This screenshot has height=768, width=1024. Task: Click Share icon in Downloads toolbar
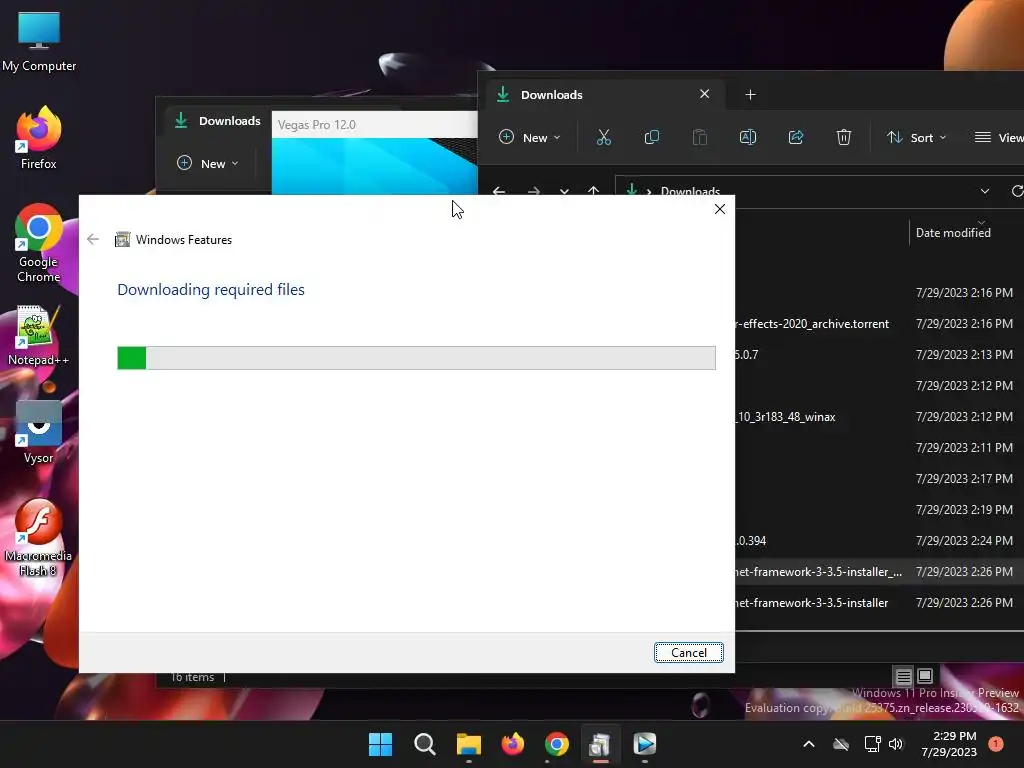[x=795, y=137]
